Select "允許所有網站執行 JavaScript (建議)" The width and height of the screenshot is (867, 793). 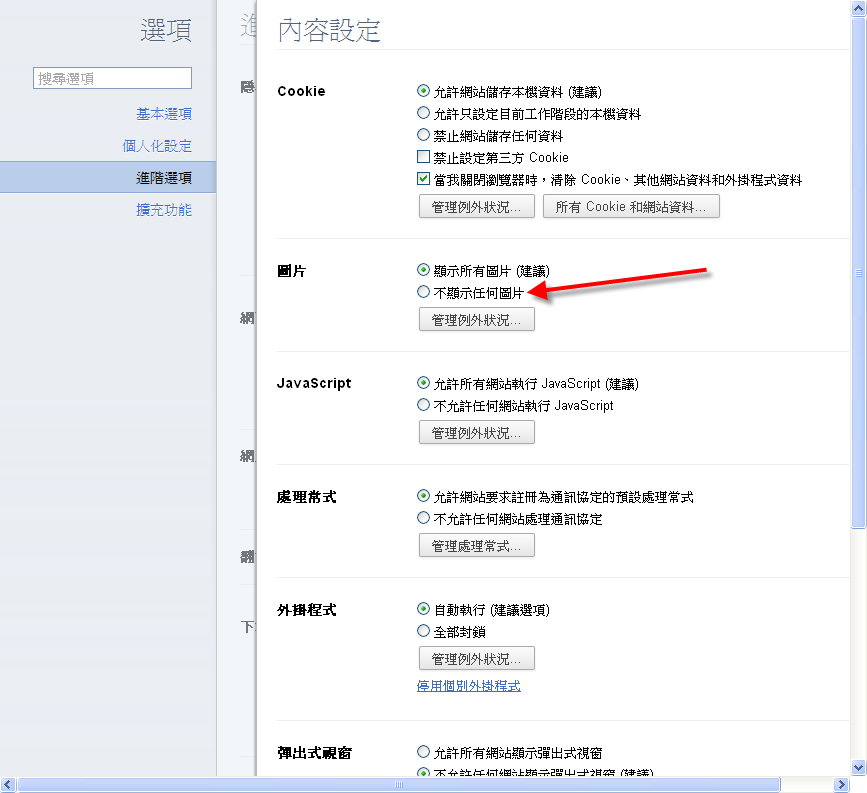coord(423,383)
